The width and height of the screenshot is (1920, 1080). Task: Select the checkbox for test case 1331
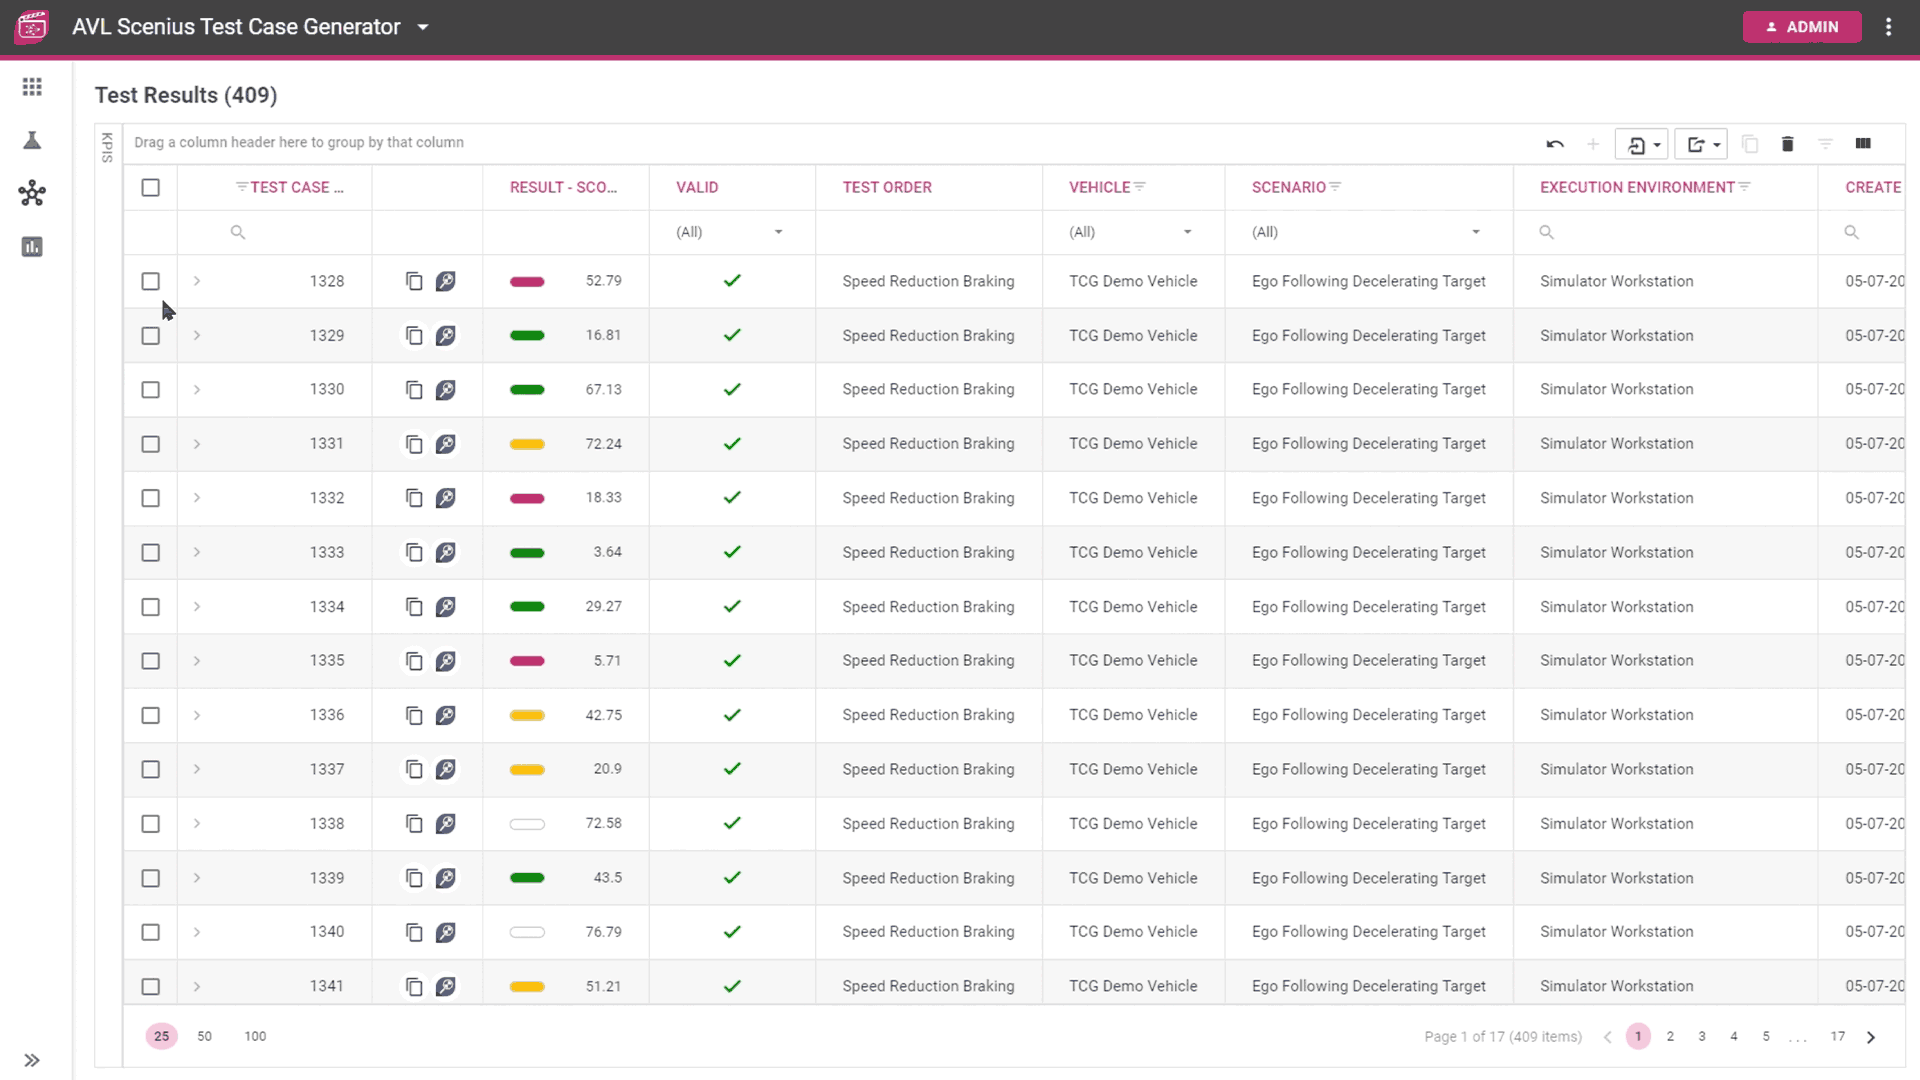click(151, 444)
